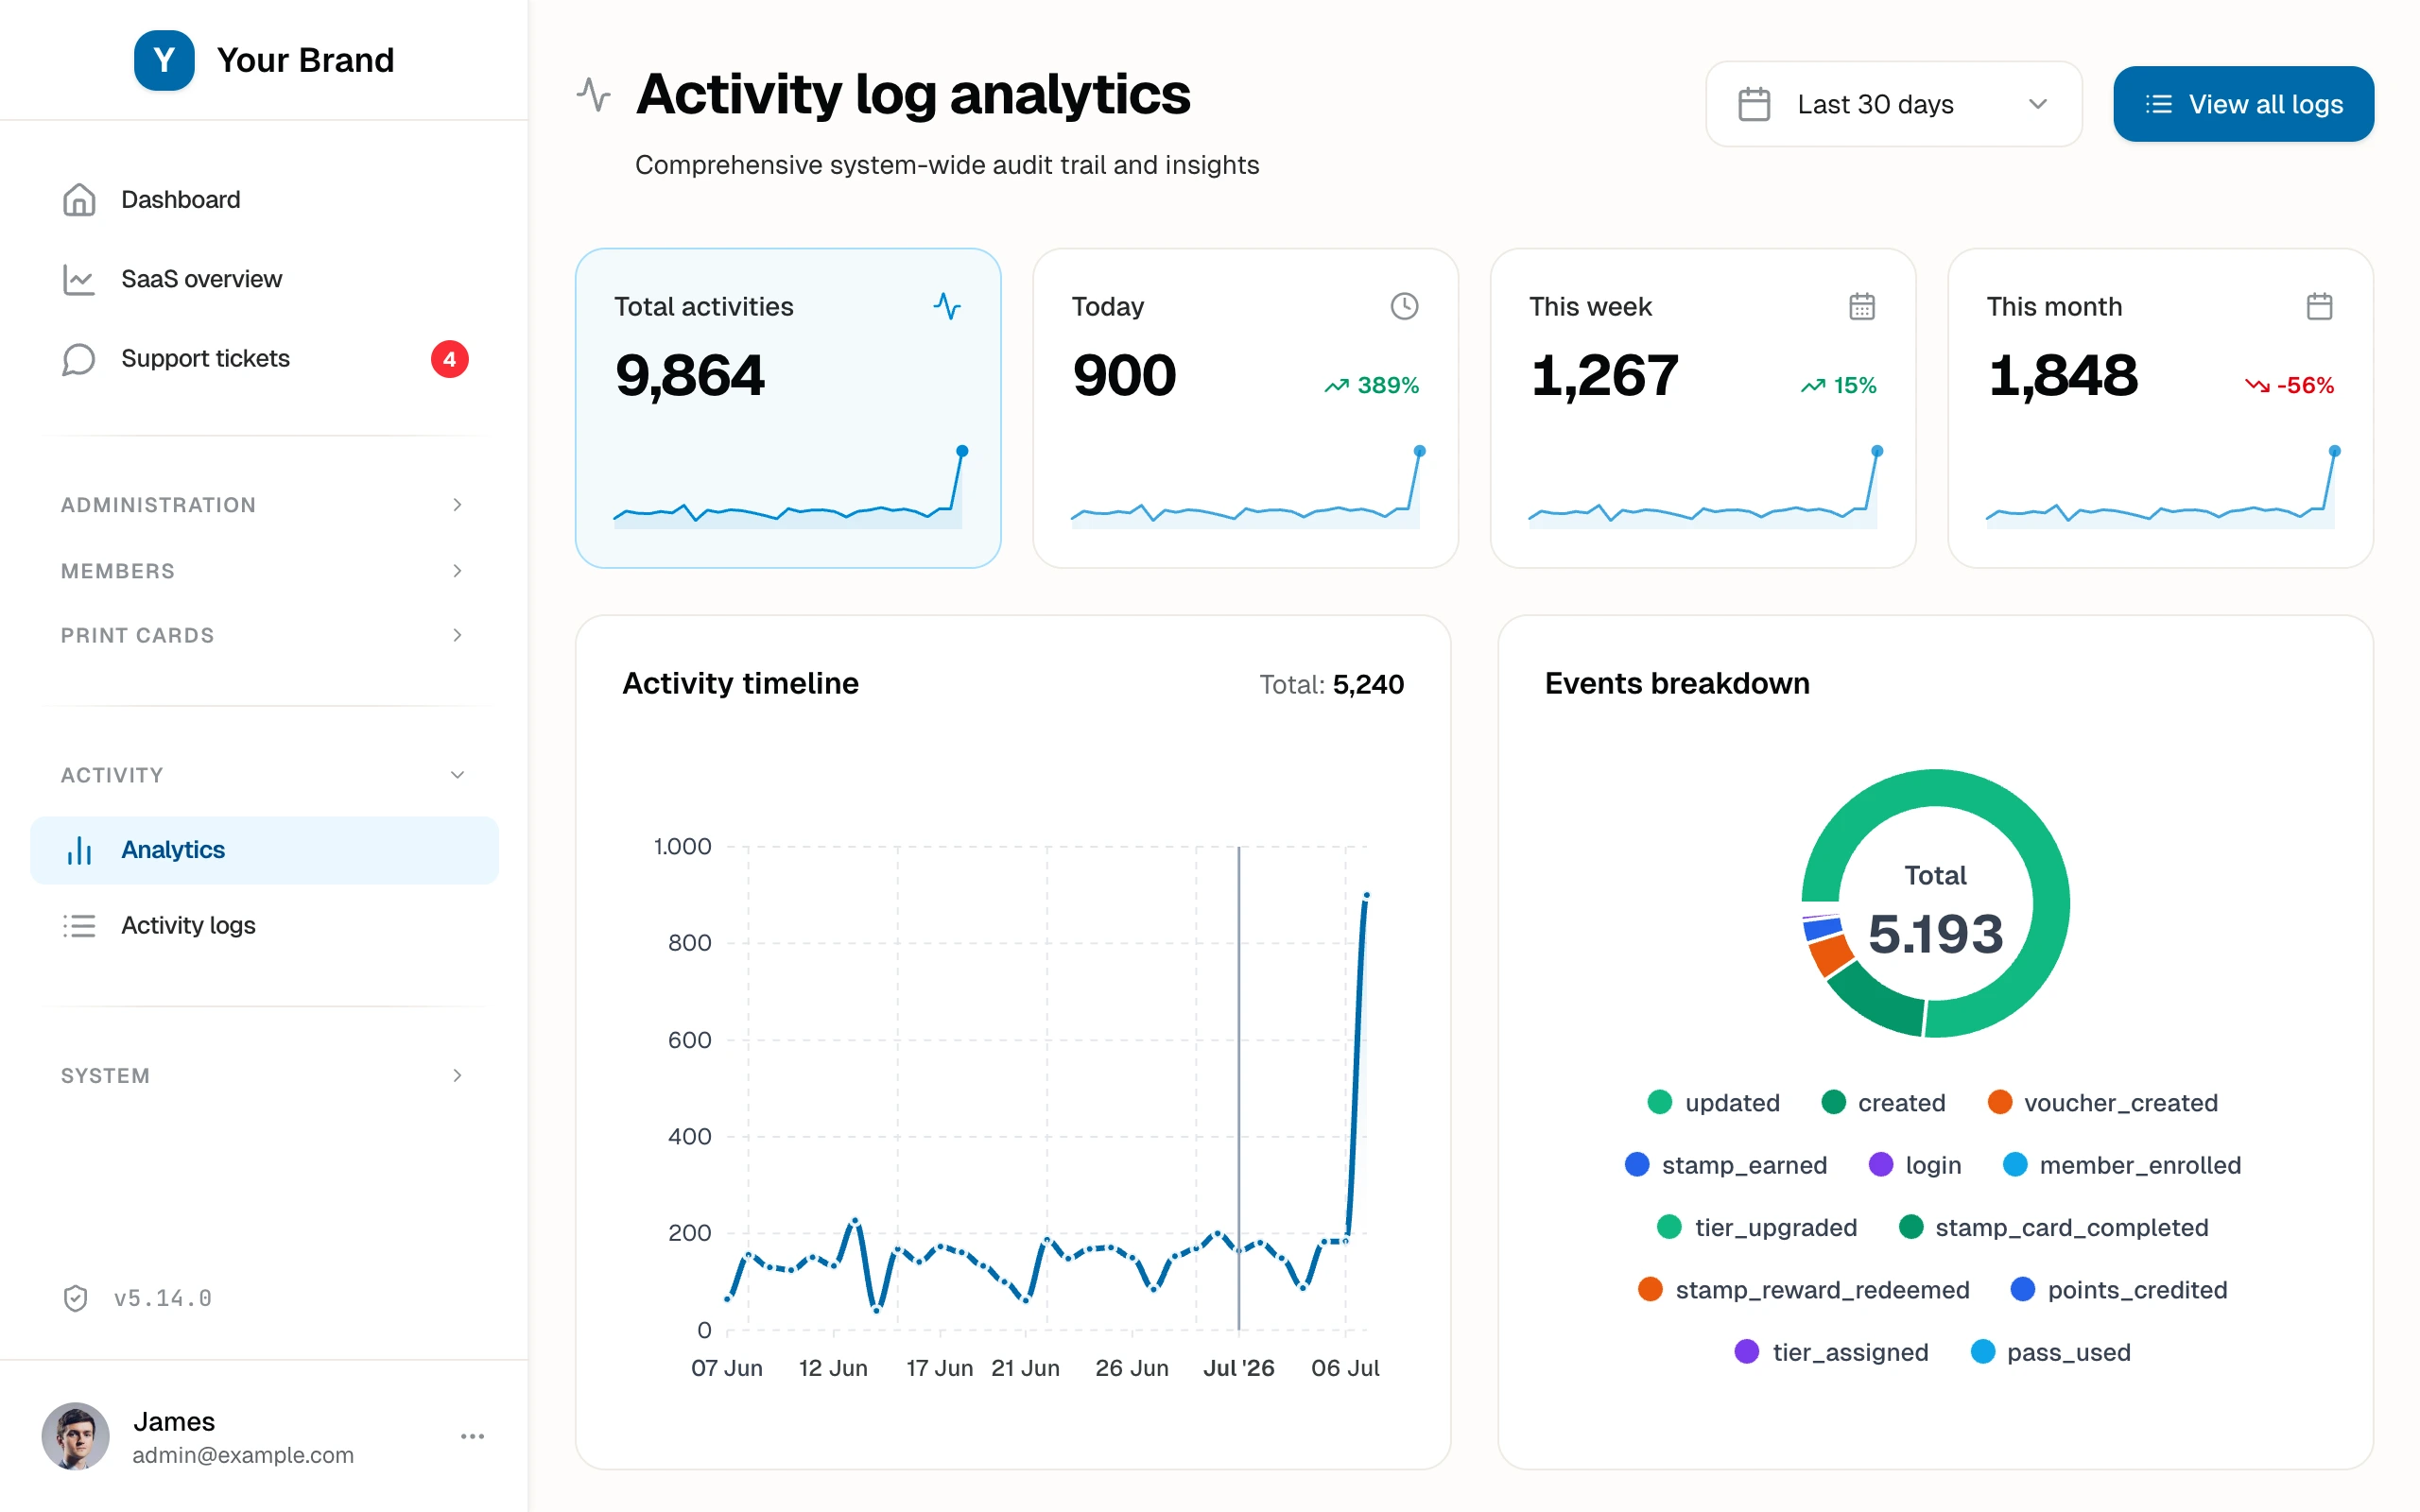The height and width of the screenshot is (1512, 2420).
Task: Toggle the tier_assigned legend item
Action: click(x=1831, y=1352)
